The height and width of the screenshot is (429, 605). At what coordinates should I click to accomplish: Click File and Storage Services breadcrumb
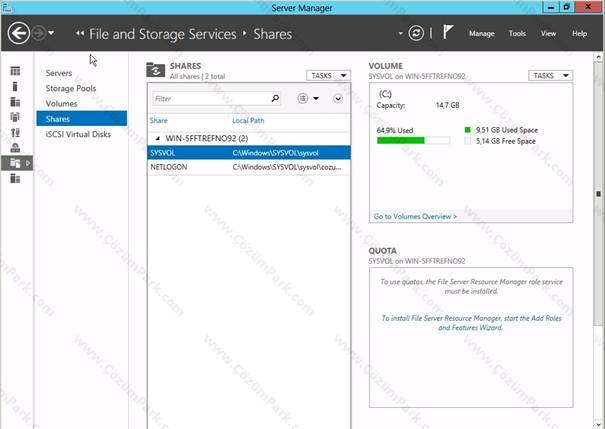pos(162,34)
